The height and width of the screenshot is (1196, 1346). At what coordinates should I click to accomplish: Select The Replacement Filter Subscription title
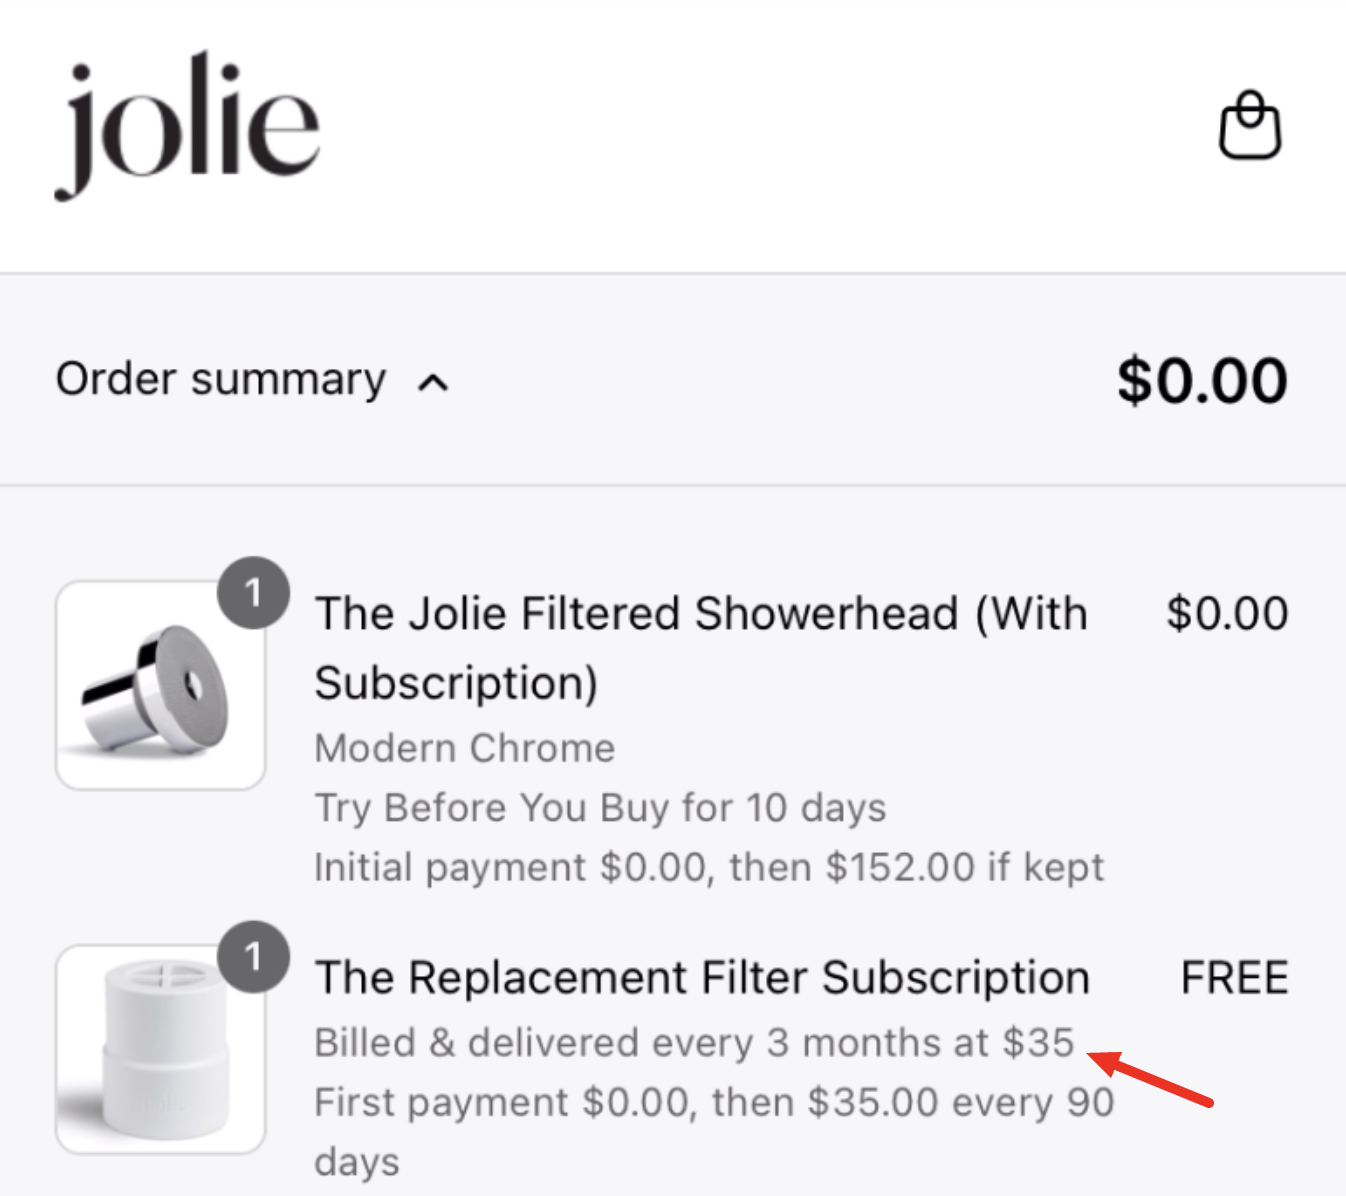702,978
